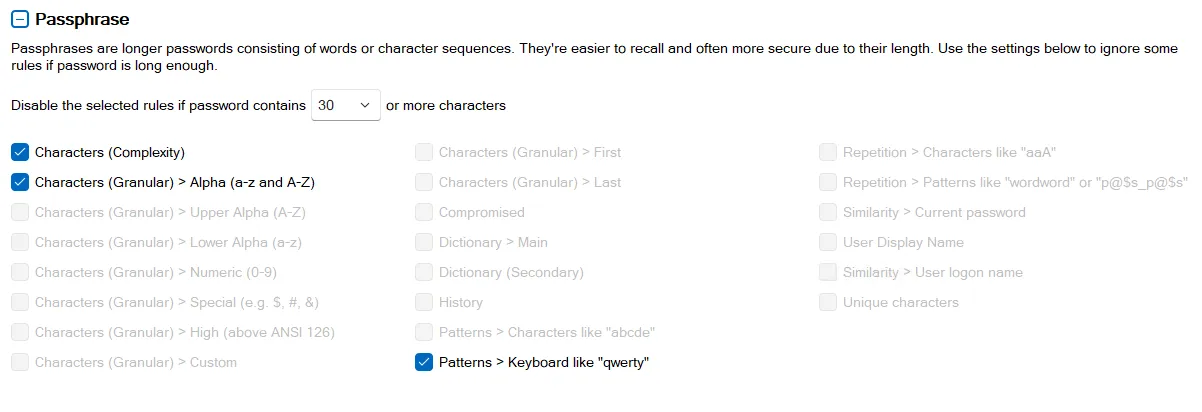Toggle Characters (Granular) > Numeric checkbox

pos(20,272)
